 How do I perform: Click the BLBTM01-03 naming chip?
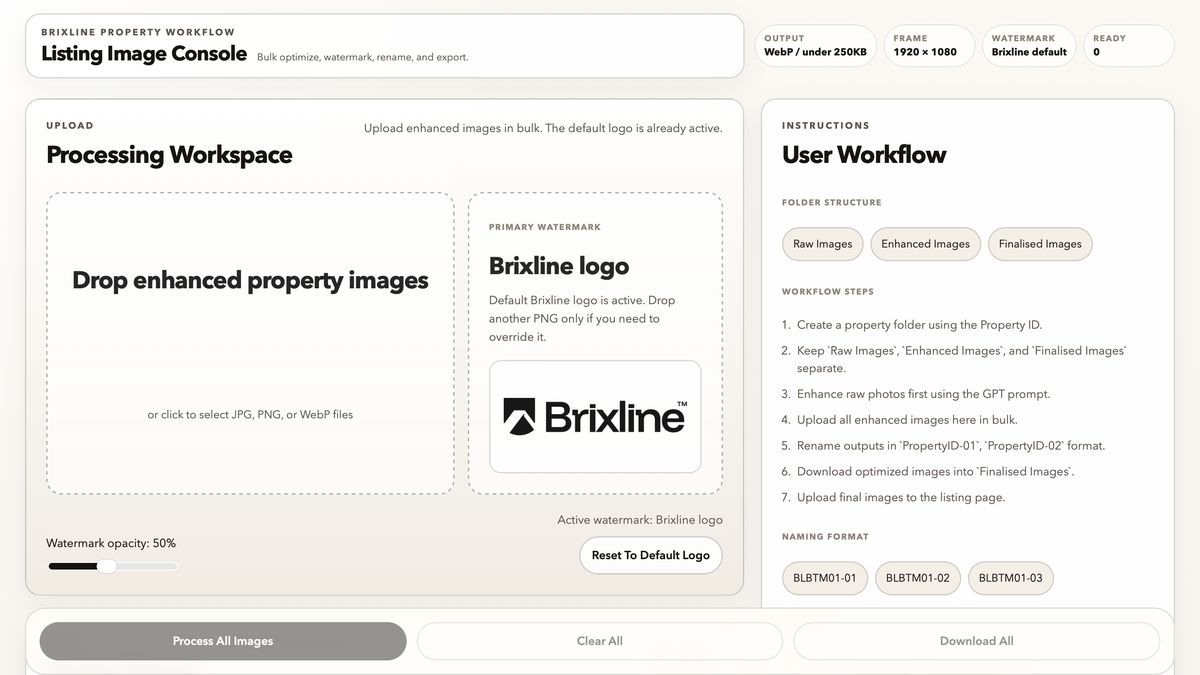(x=1011, y=578)
